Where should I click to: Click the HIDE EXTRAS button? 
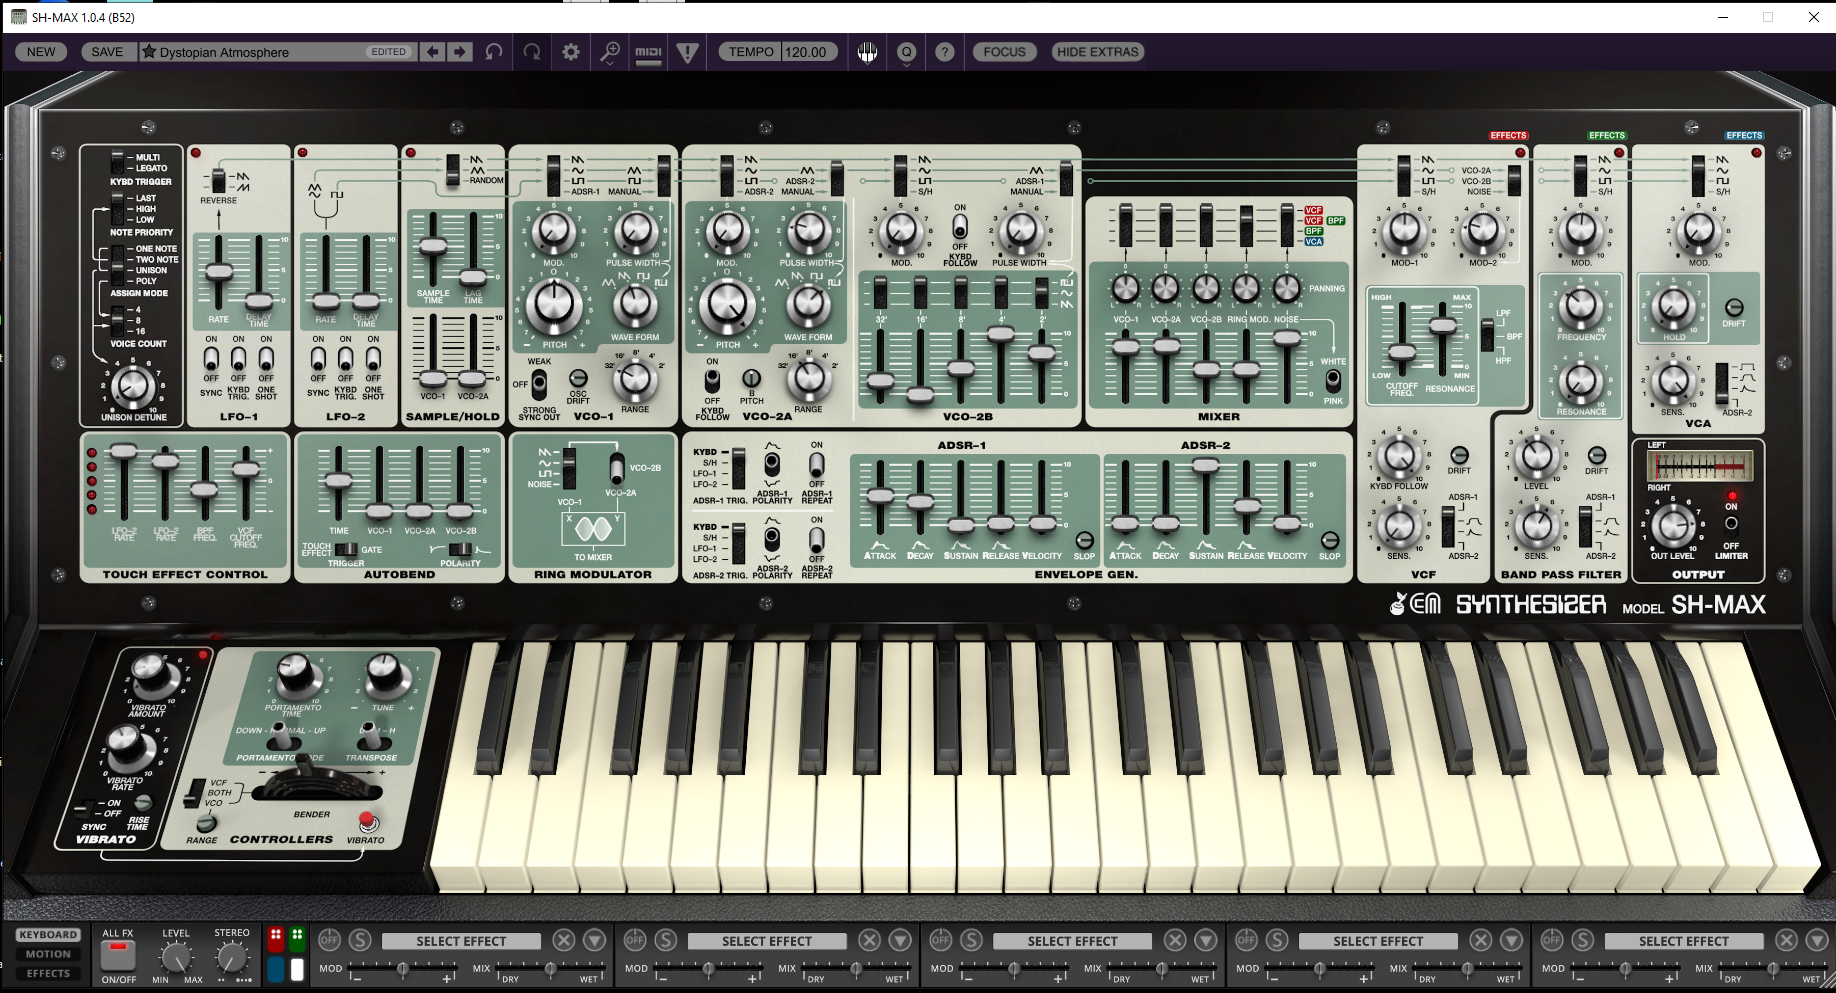tap(1097, 52)
